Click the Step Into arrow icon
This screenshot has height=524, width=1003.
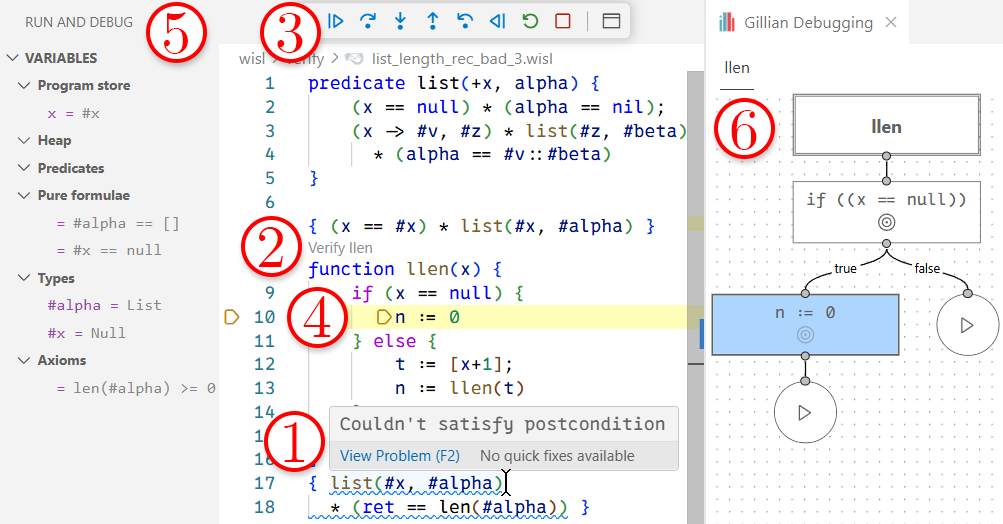tap(400, 20)
